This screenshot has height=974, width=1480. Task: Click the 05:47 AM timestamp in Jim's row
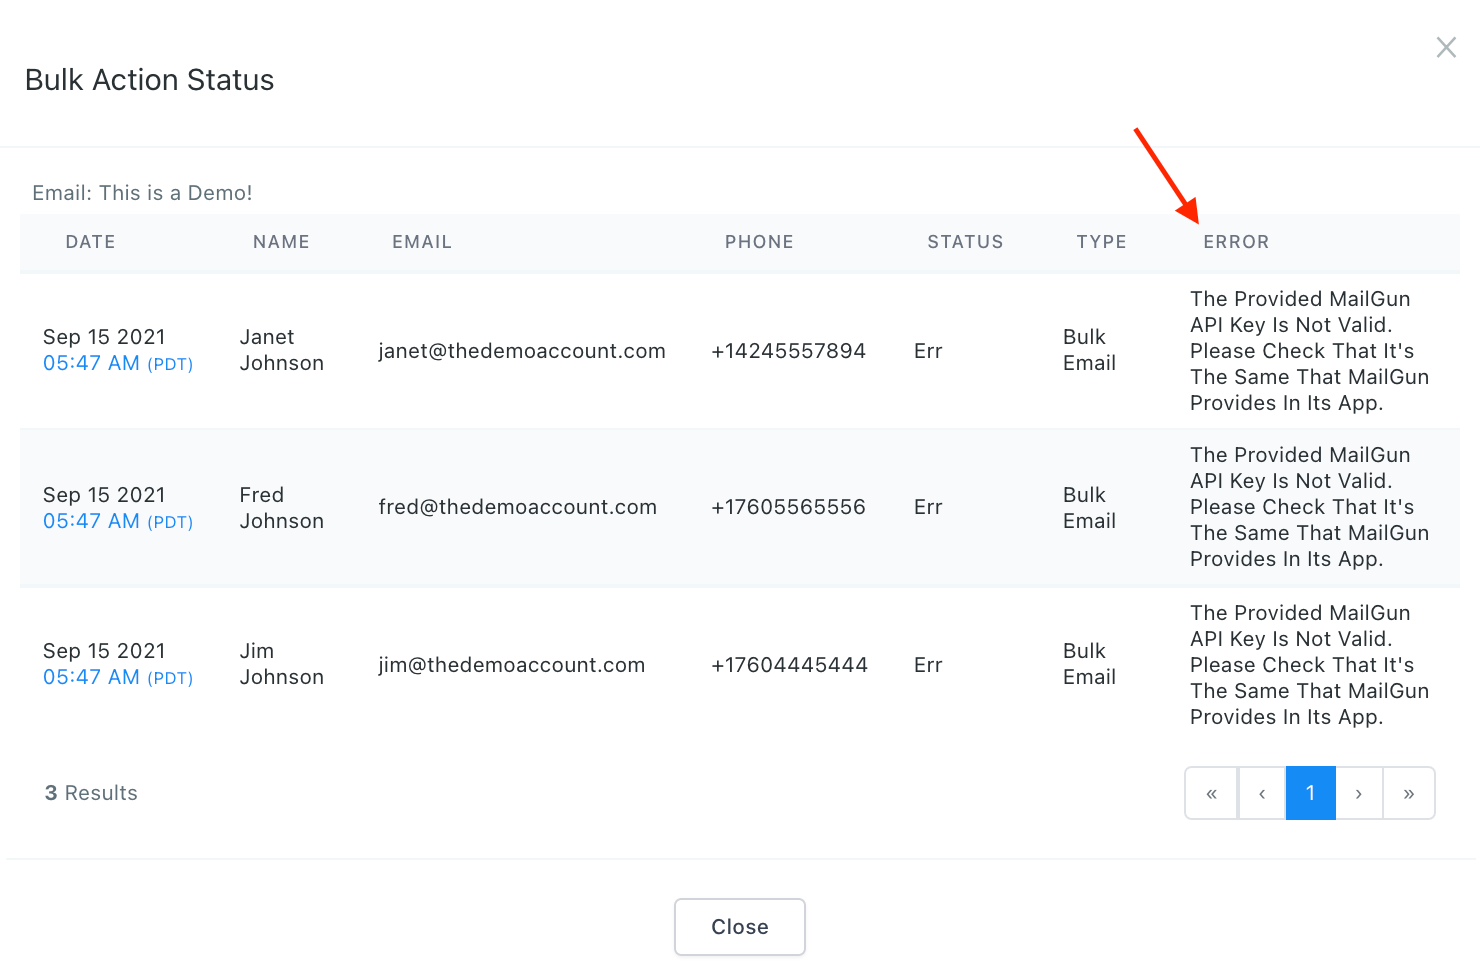tap(91, 677)
